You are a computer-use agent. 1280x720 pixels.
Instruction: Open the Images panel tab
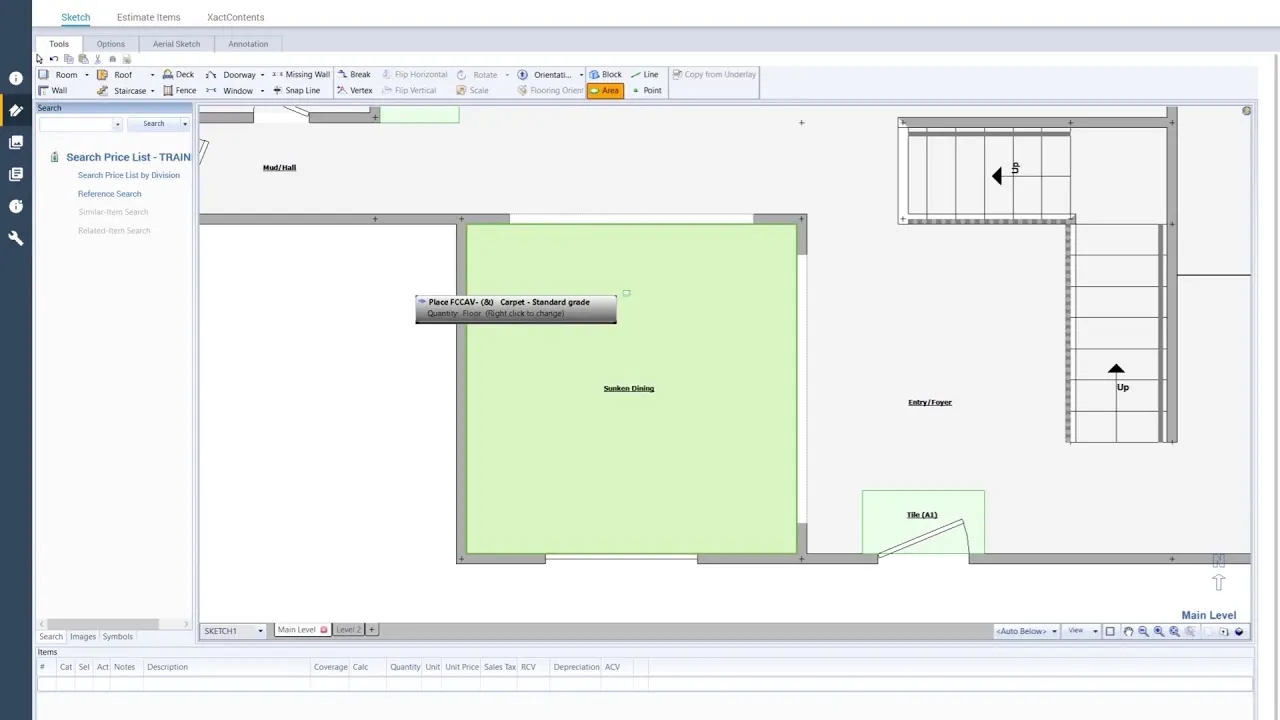tap(83, 637)
